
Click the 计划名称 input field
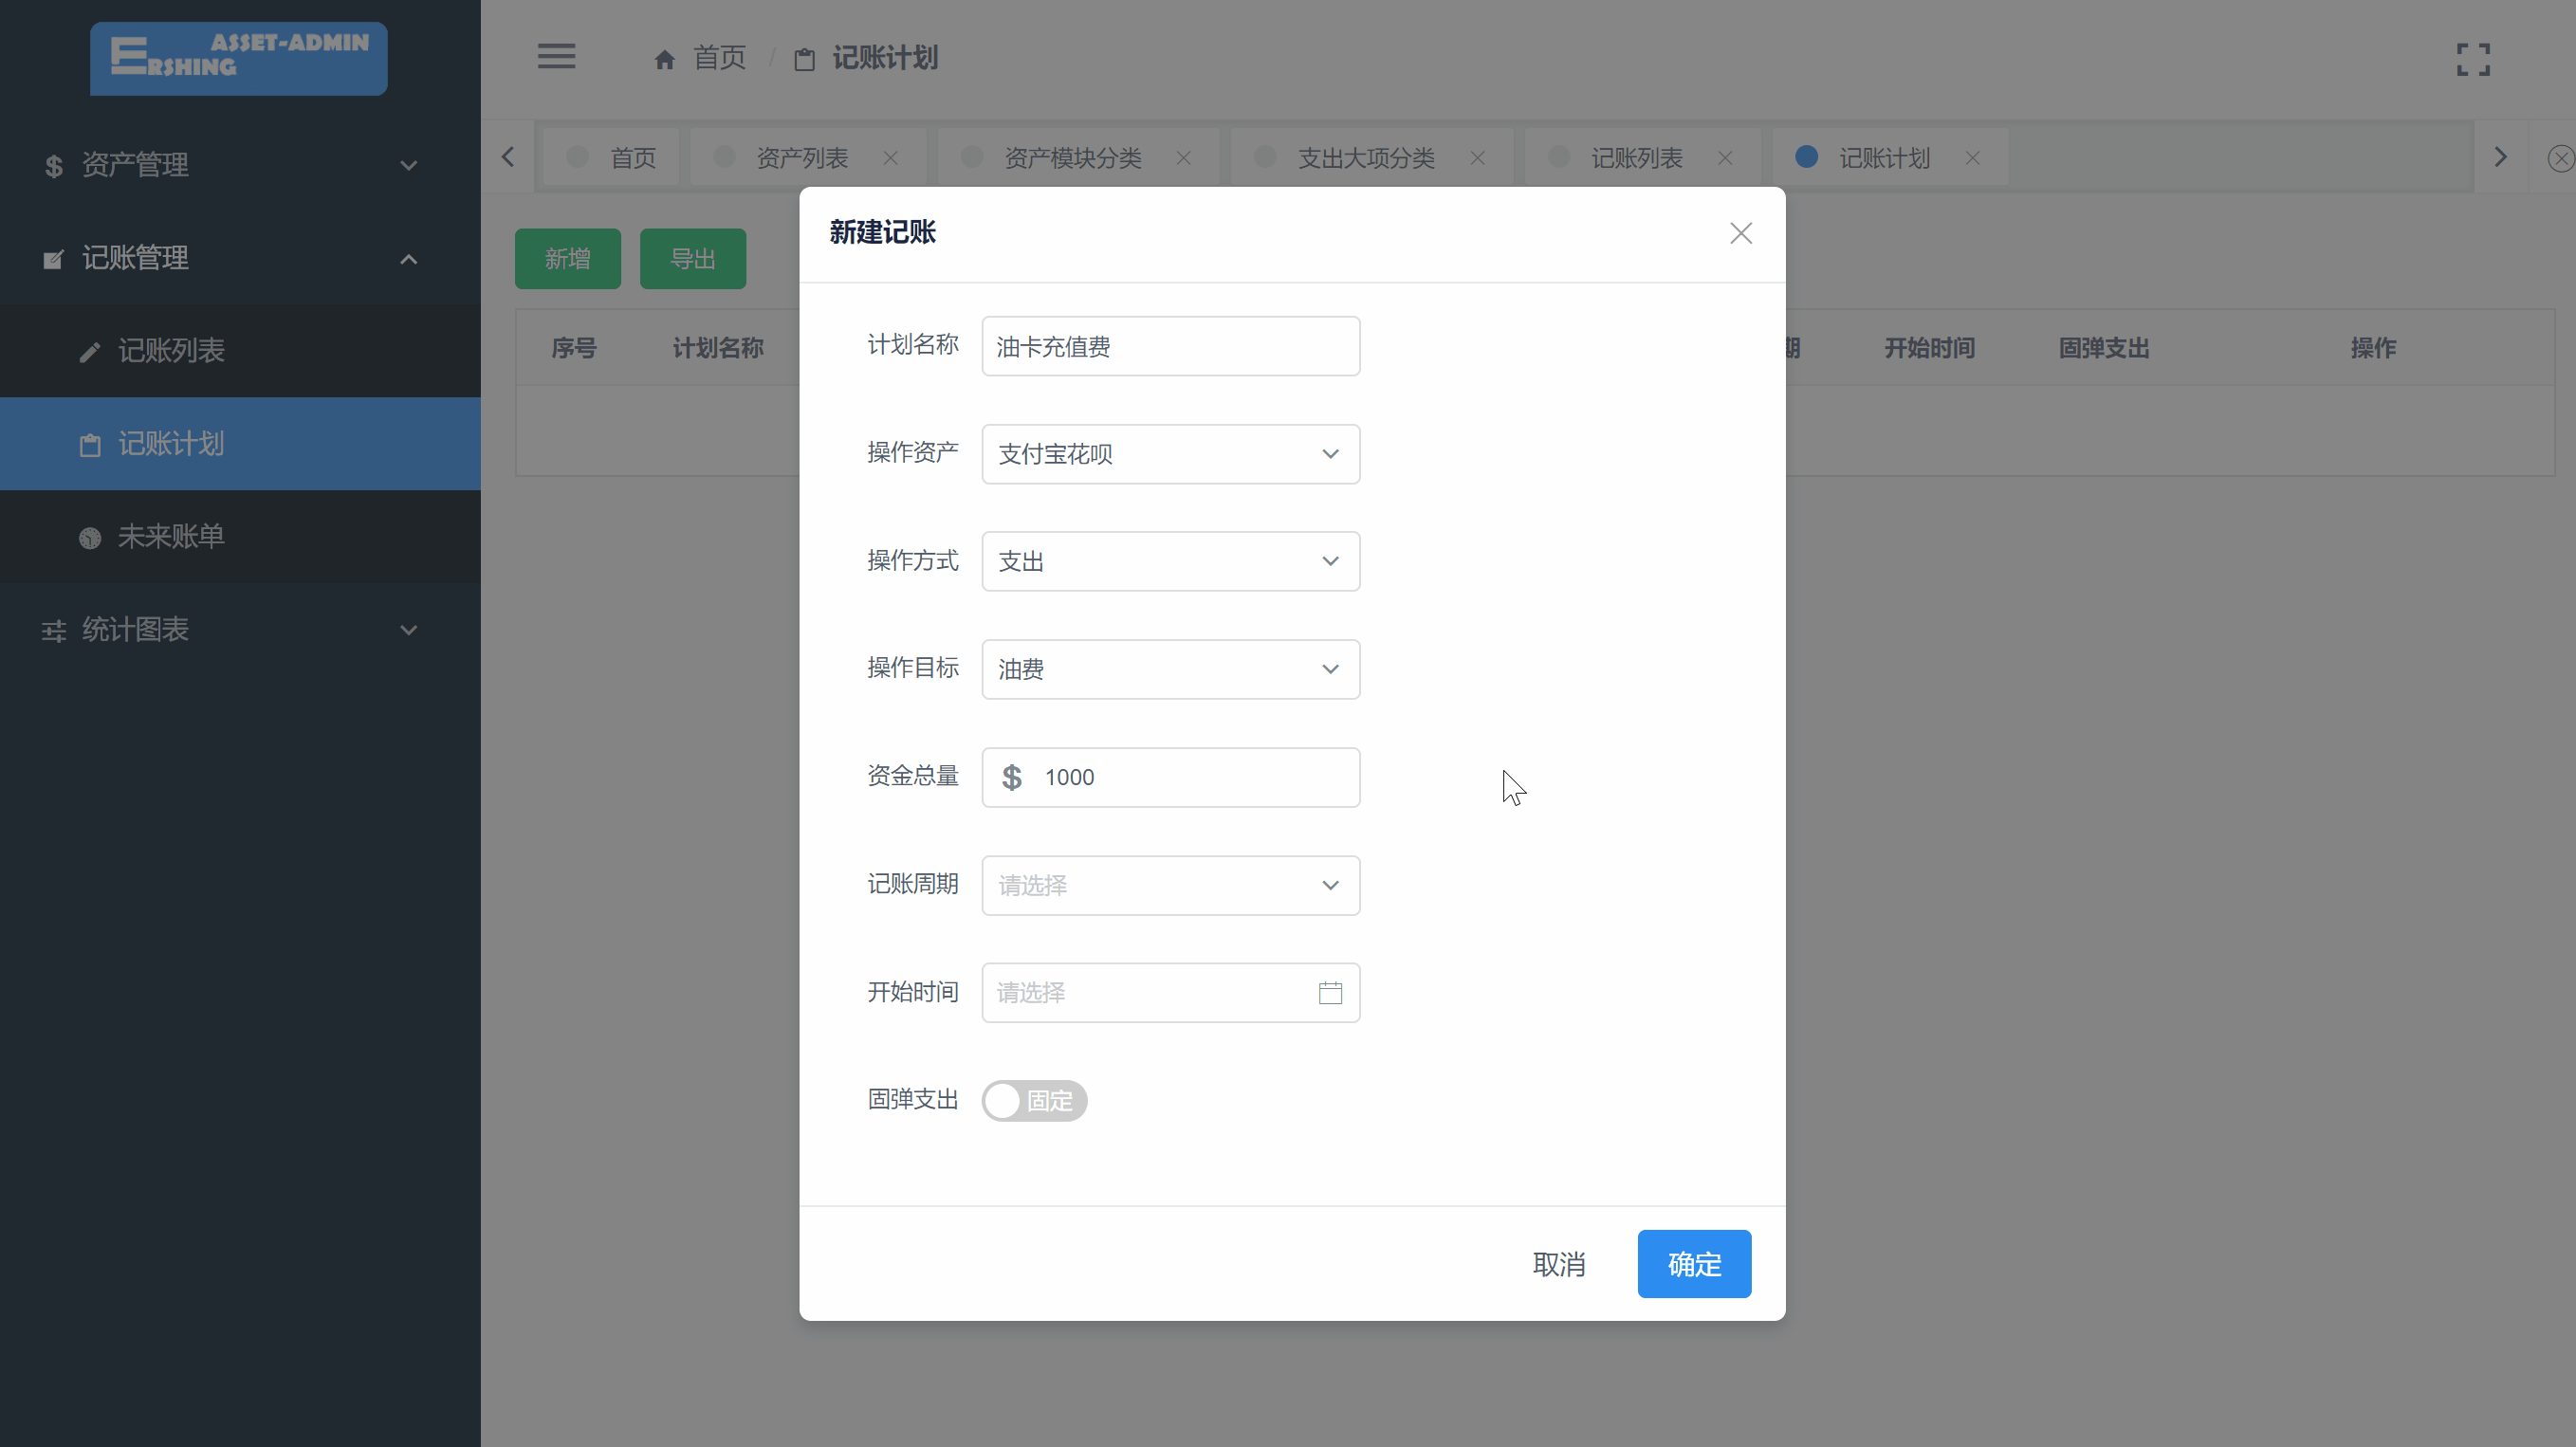(x=1170, y=347)
